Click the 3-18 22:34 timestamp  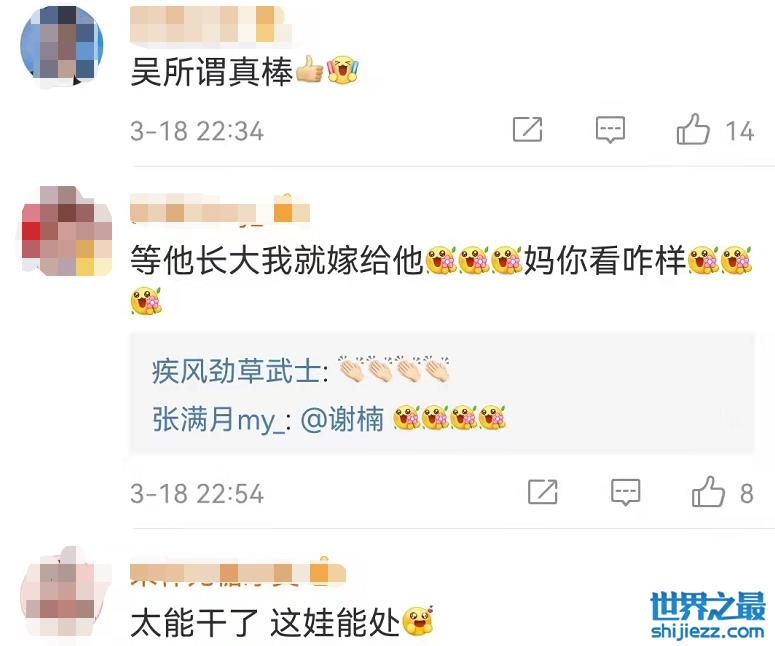click(x=197, y=131)
